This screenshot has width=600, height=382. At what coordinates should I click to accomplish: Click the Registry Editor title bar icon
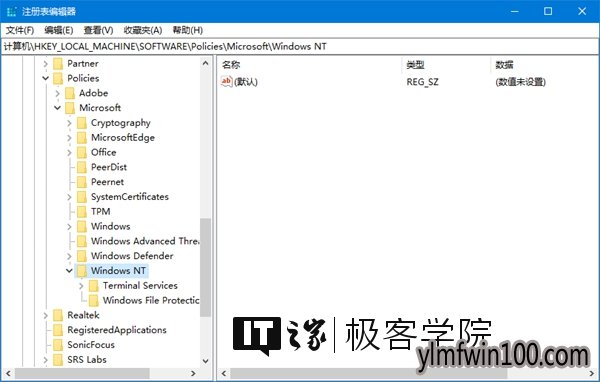pyautogui.click(x=11, y=11)
